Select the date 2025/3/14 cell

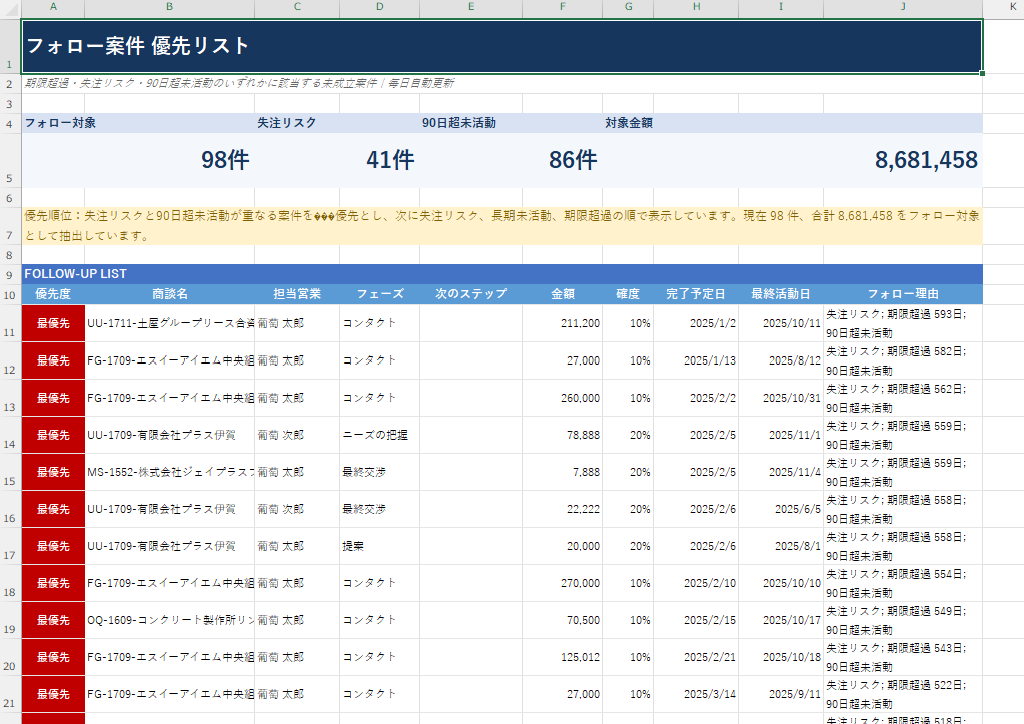(x=696, y=694)
